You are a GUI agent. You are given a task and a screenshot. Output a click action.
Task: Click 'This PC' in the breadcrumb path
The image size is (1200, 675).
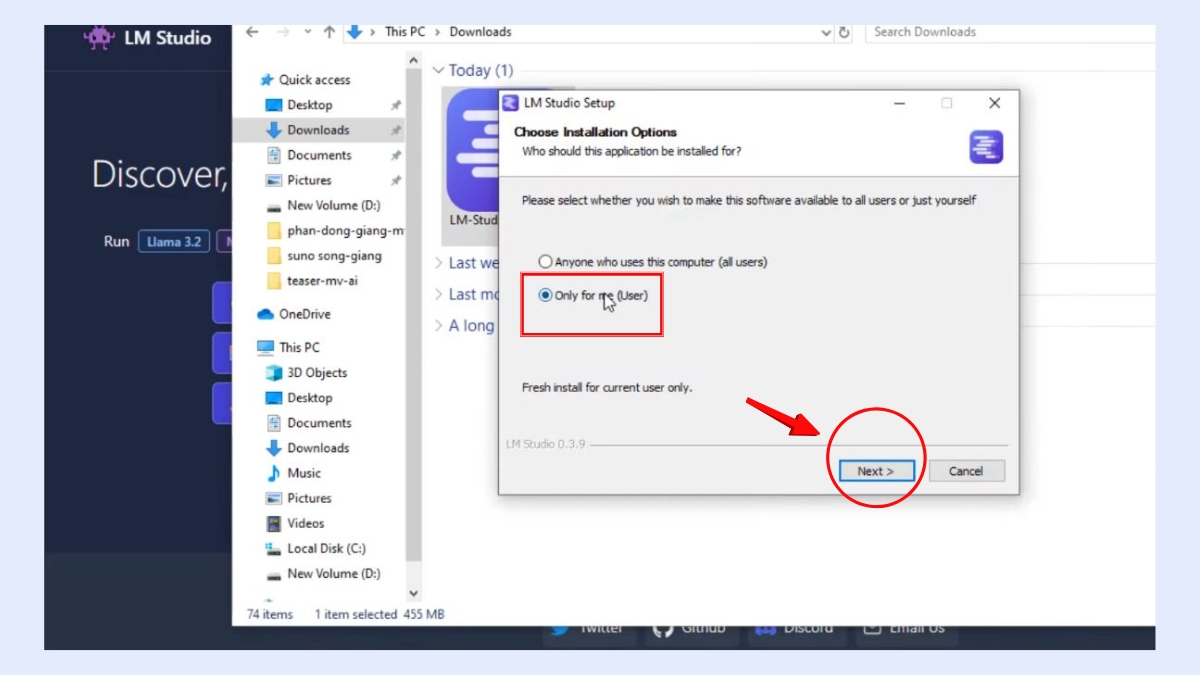405,32
